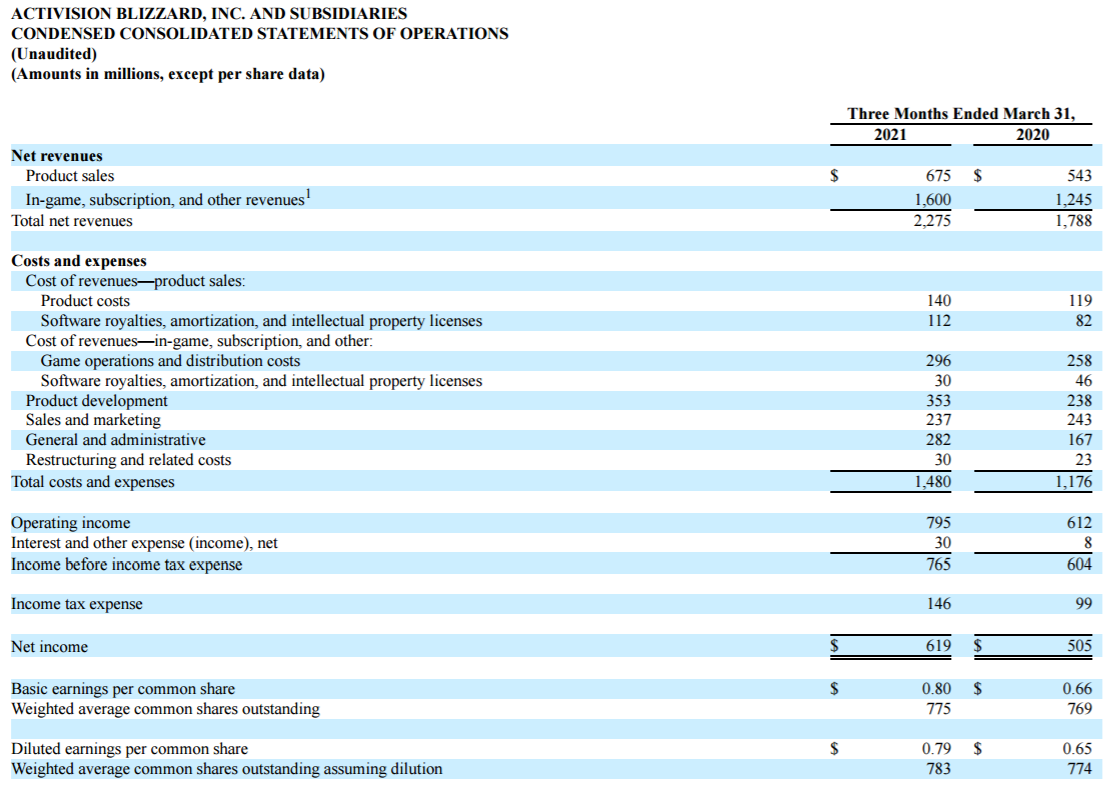Select income before tax value 604

[x=1079, y=564]
